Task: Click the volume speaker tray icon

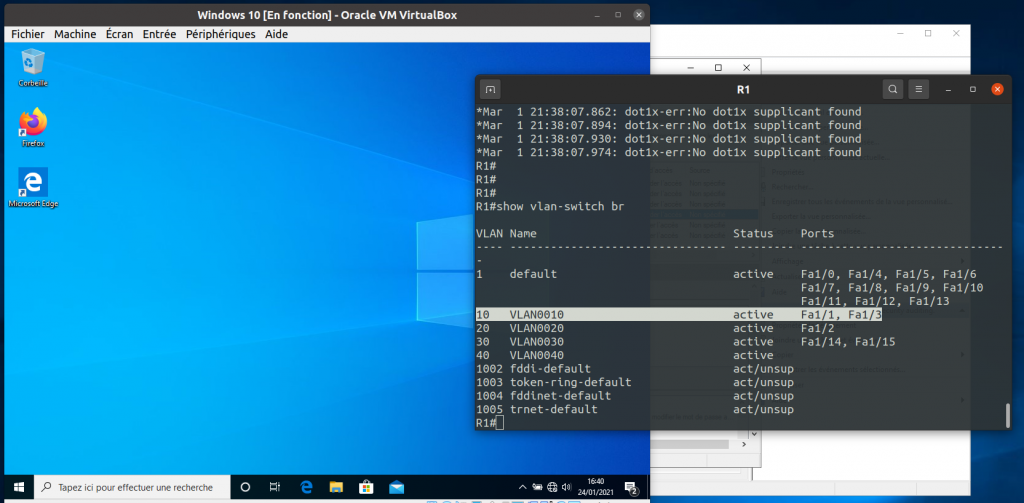Action: [x=566, y=487]
